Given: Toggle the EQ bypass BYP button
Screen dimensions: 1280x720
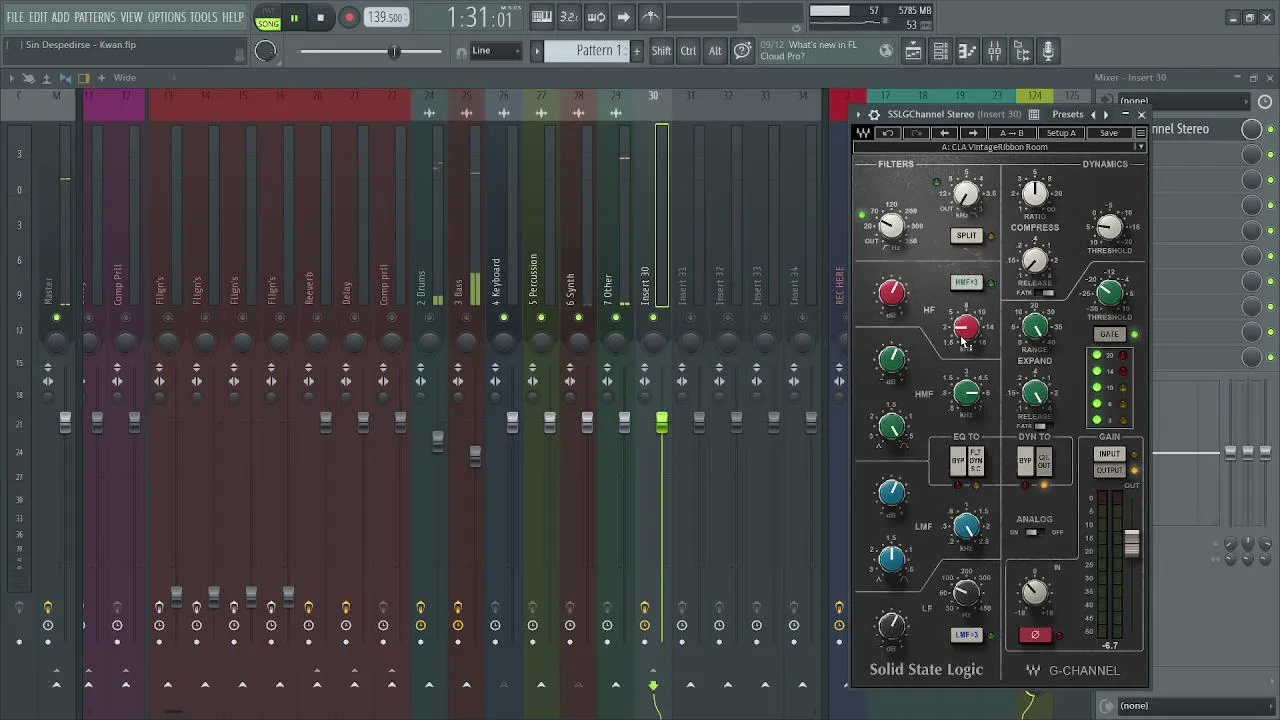Looking at the screenshot, I should tap(958, 461).
